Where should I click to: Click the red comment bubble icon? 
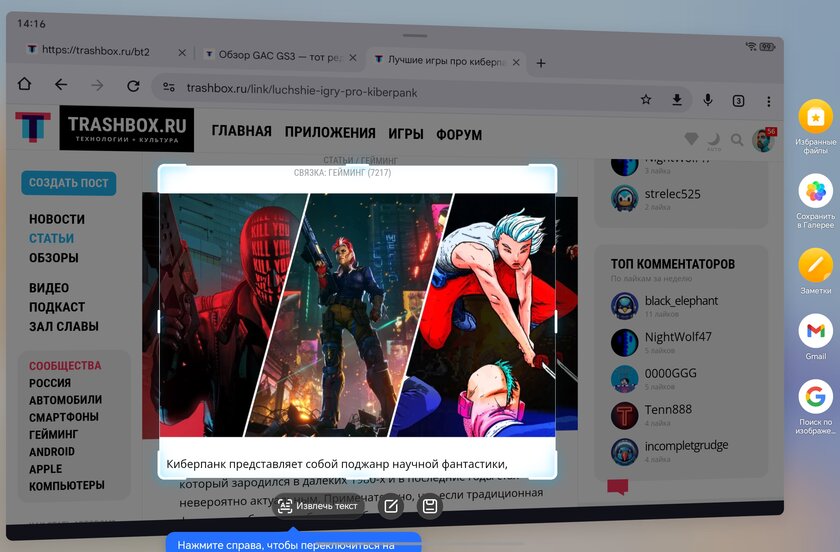618,487
